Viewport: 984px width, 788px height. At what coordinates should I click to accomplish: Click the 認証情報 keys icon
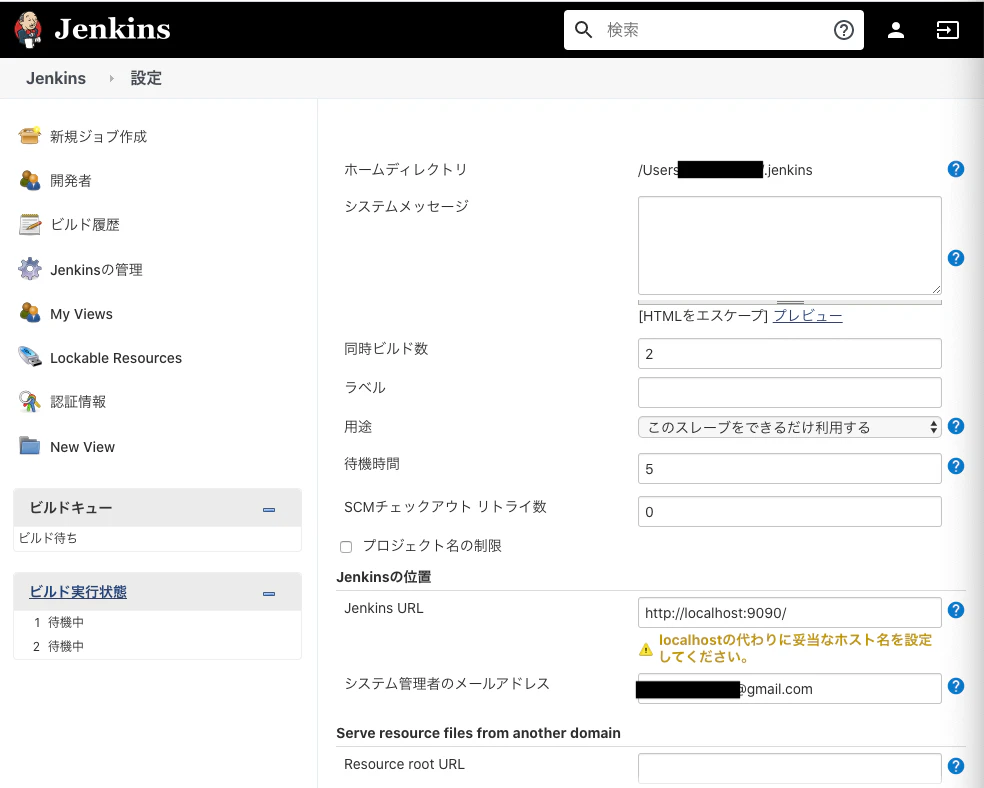(x=29, y=402)
